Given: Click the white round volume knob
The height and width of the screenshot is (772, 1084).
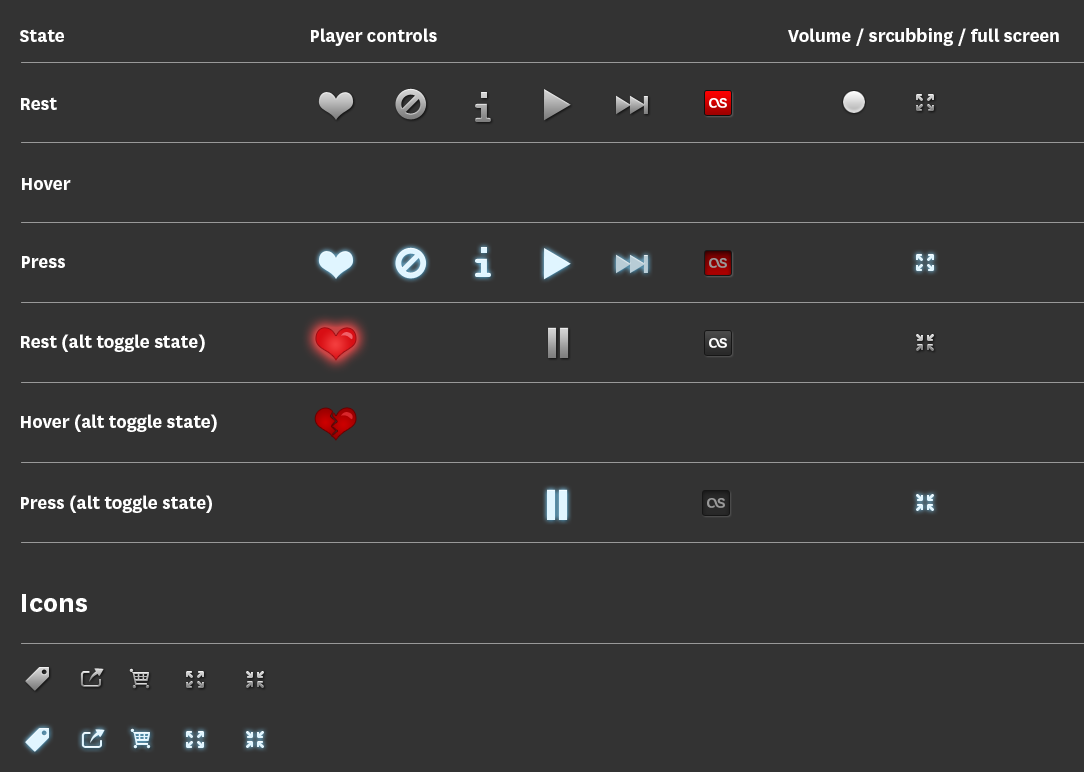Looking at the screenshot, I should click(x=854, y=102).
